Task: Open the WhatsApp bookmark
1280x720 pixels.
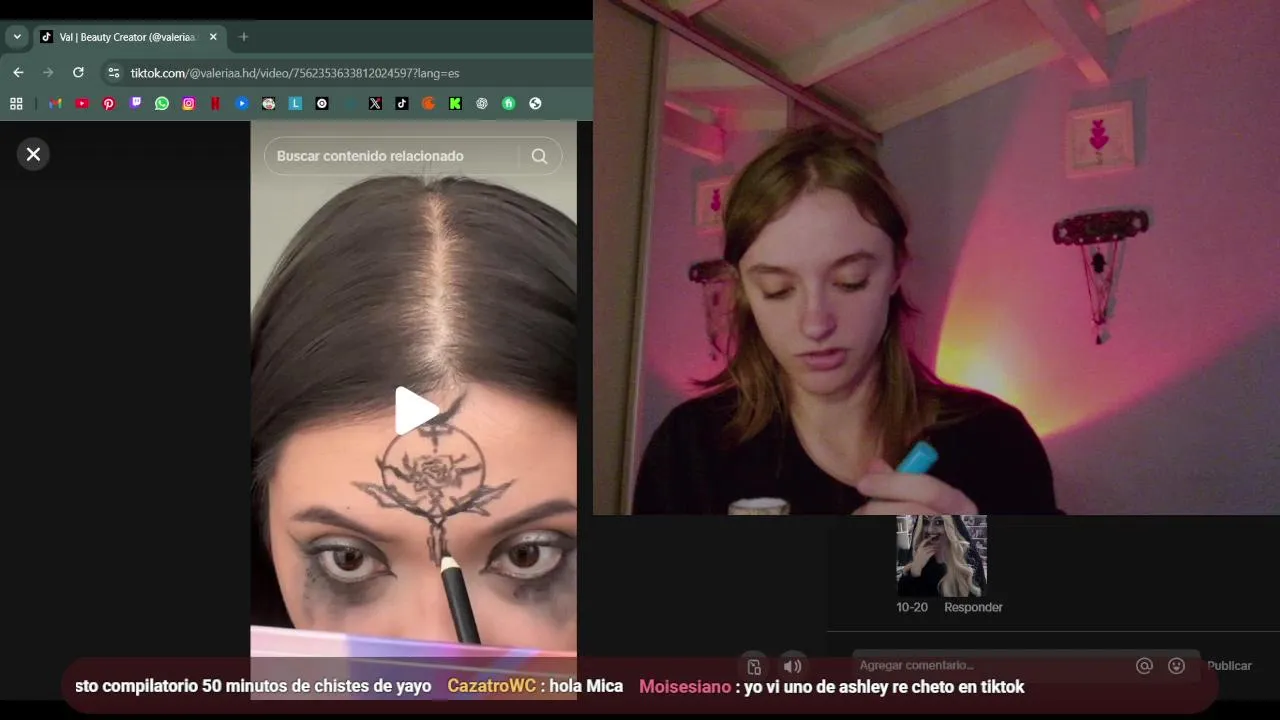Action: [x=162, y=103]
